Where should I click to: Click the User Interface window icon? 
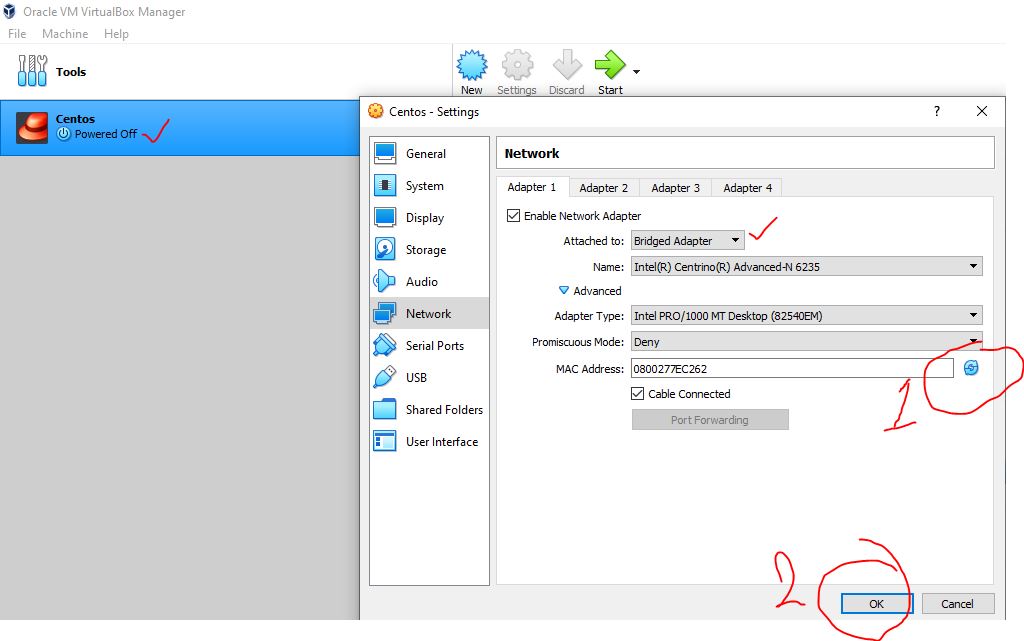pyautogui.click(x=385, y=441)
